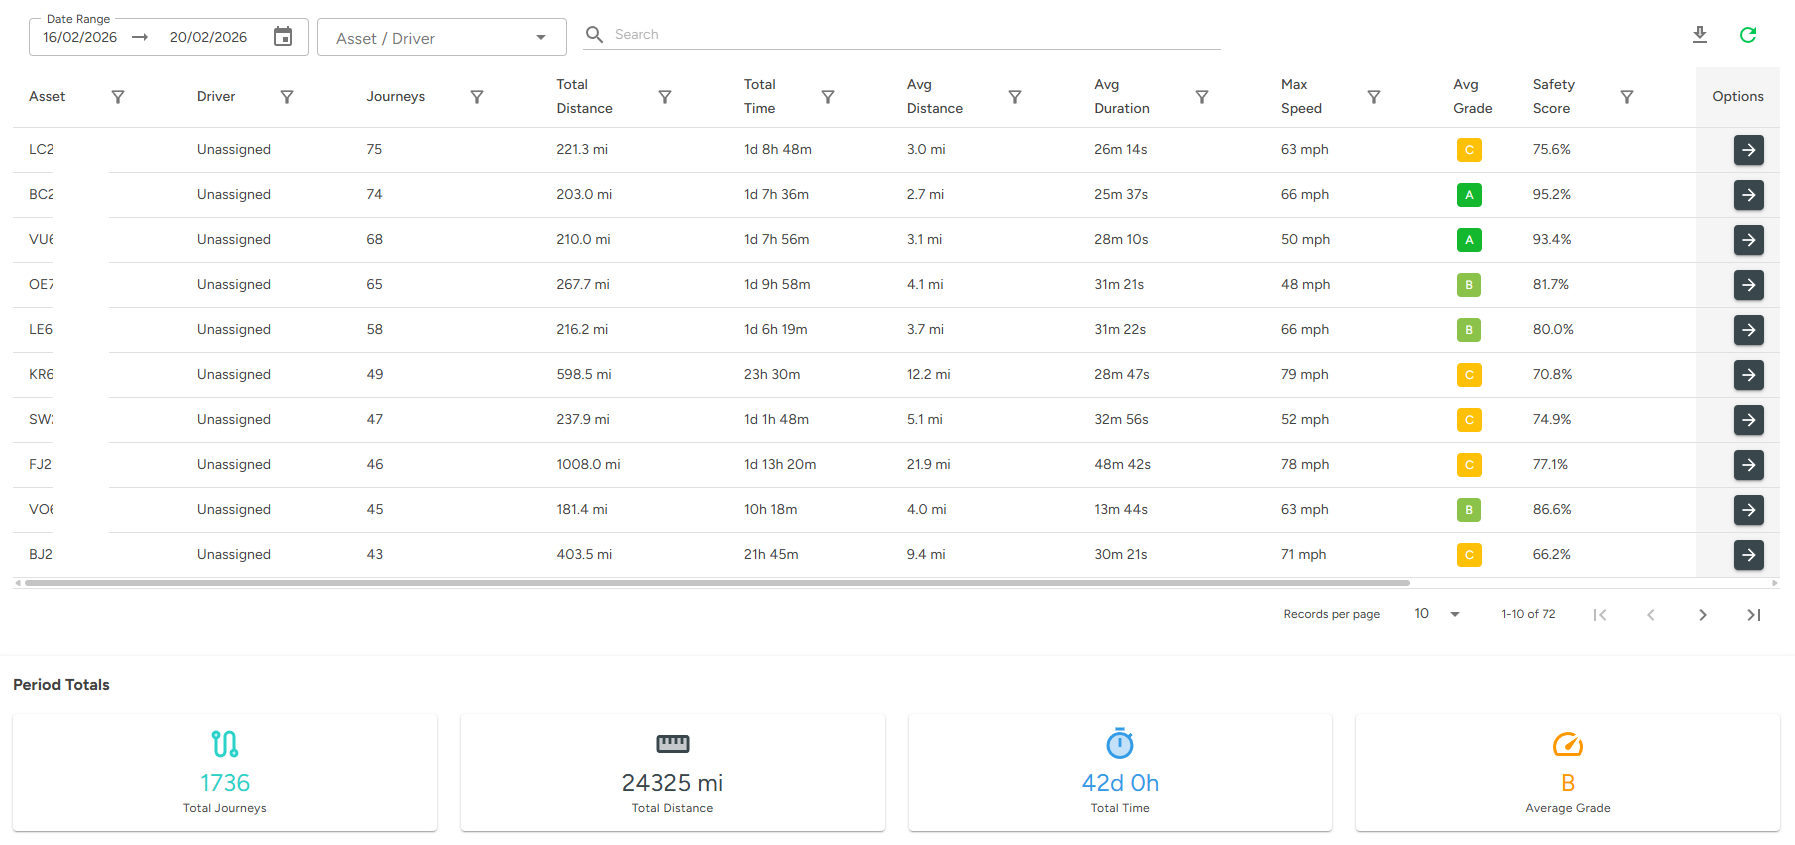Click the horizontal table scrollbar
Screen dimensions: 1795x845
pyautogui.click(x=717, y=583)
